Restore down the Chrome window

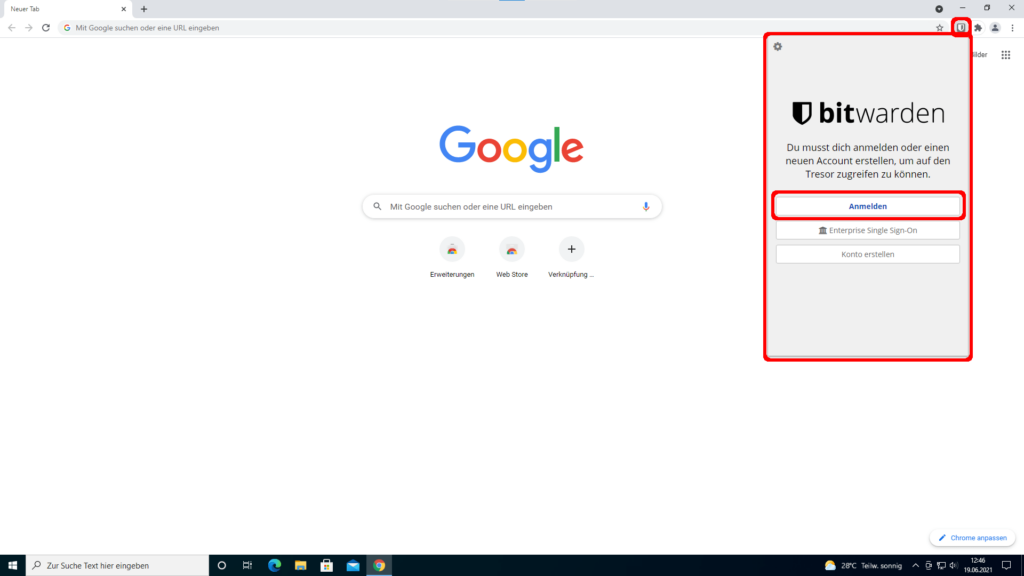(x=987, y=8)
